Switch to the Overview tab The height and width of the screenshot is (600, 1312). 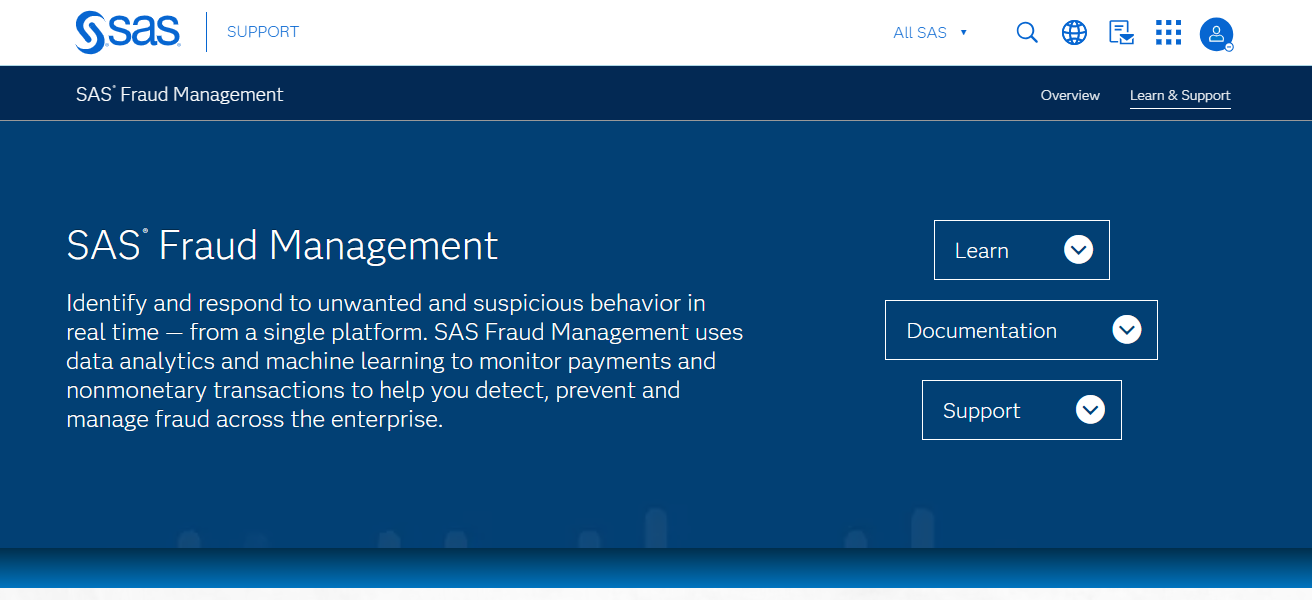coord(1070,95)
